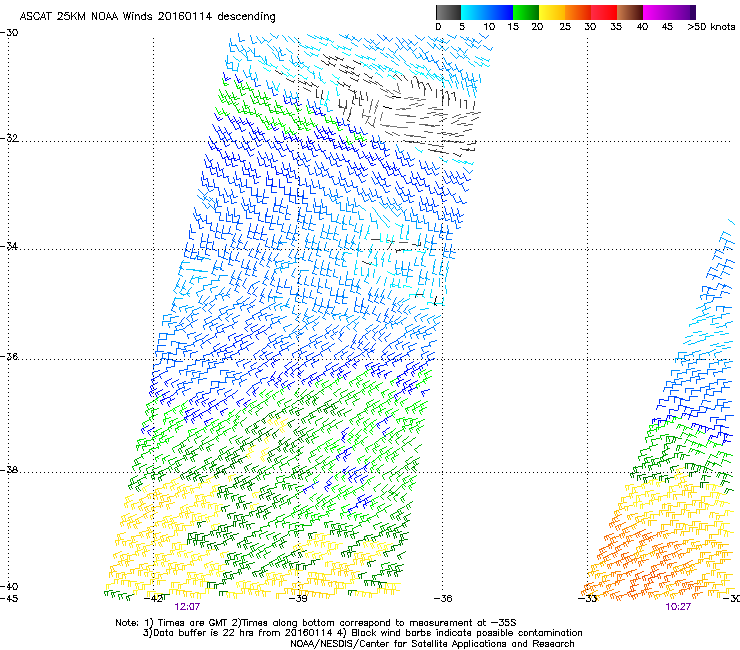Click the purple swath time '10:27'
740x650 pixels.
click(x=678, y=607)
